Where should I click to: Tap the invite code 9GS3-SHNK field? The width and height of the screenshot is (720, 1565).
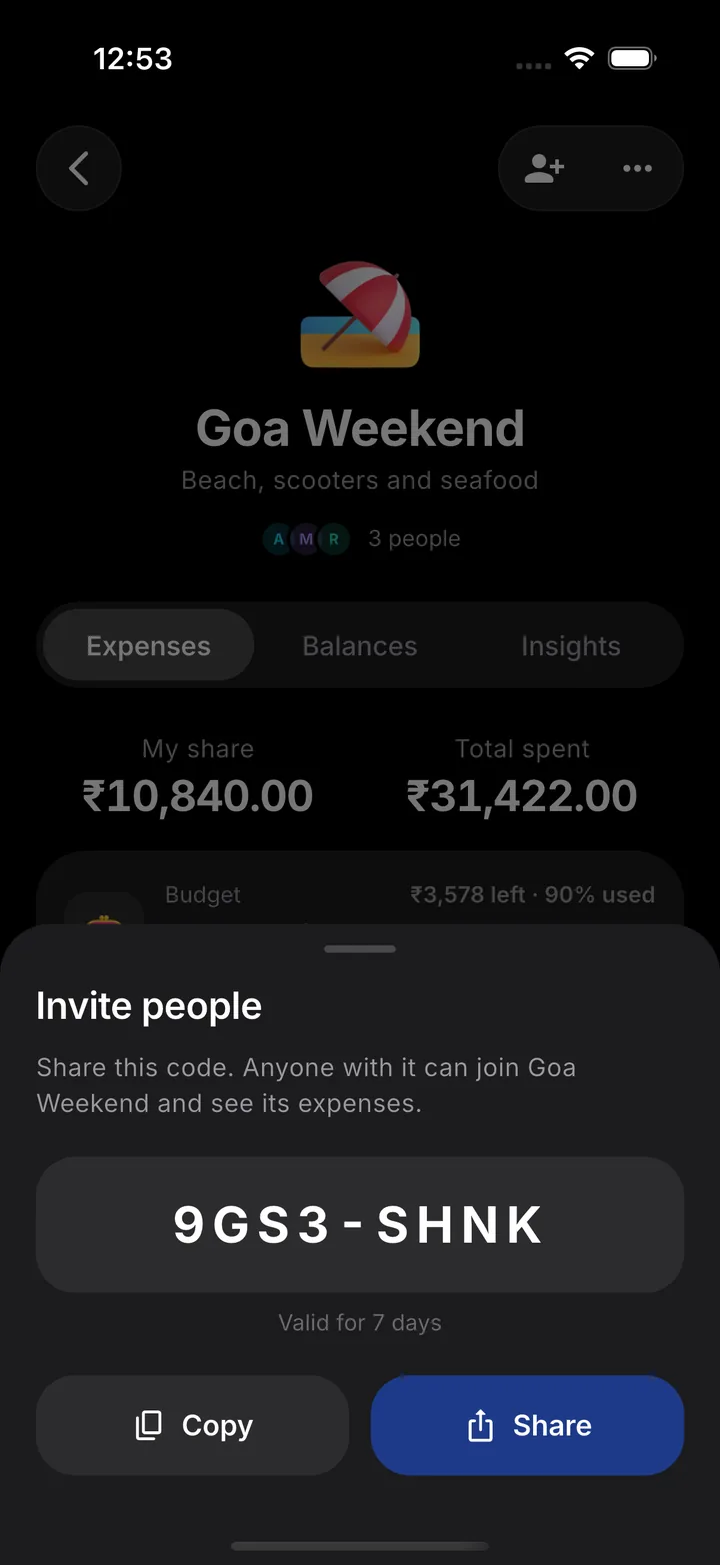(360, 1225)
